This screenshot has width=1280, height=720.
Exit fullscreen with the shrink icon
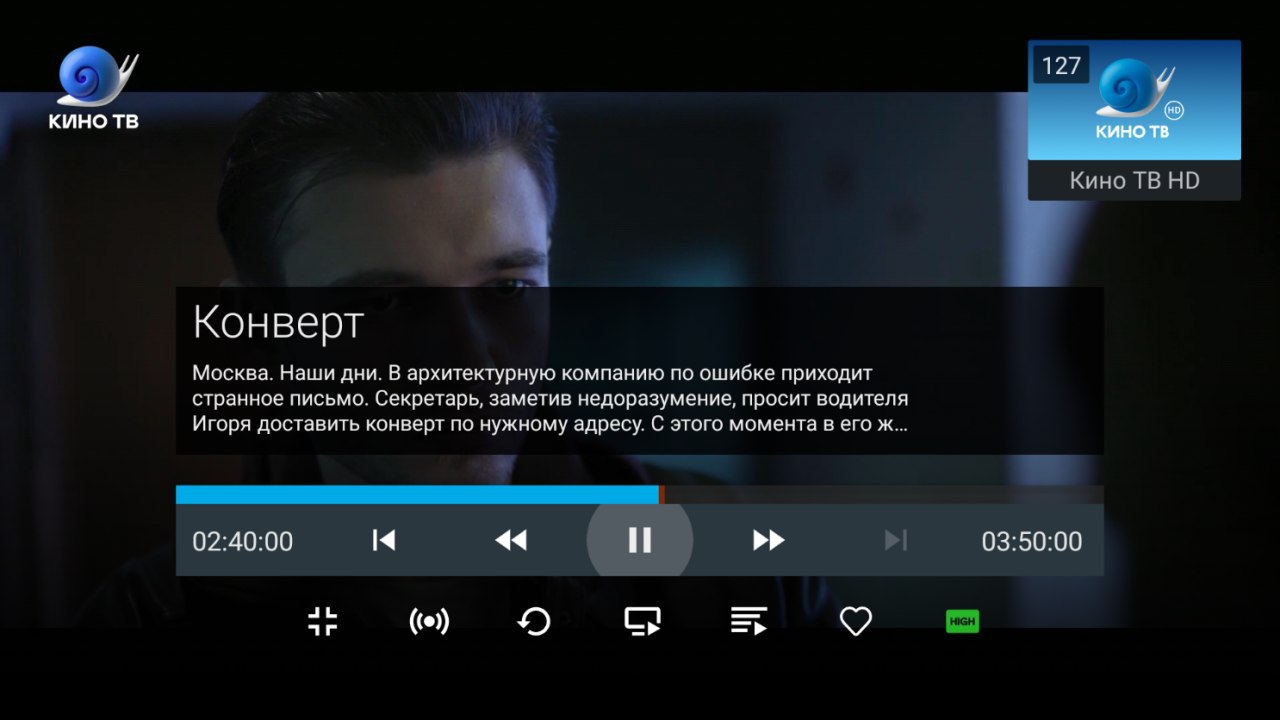(322, 621)
